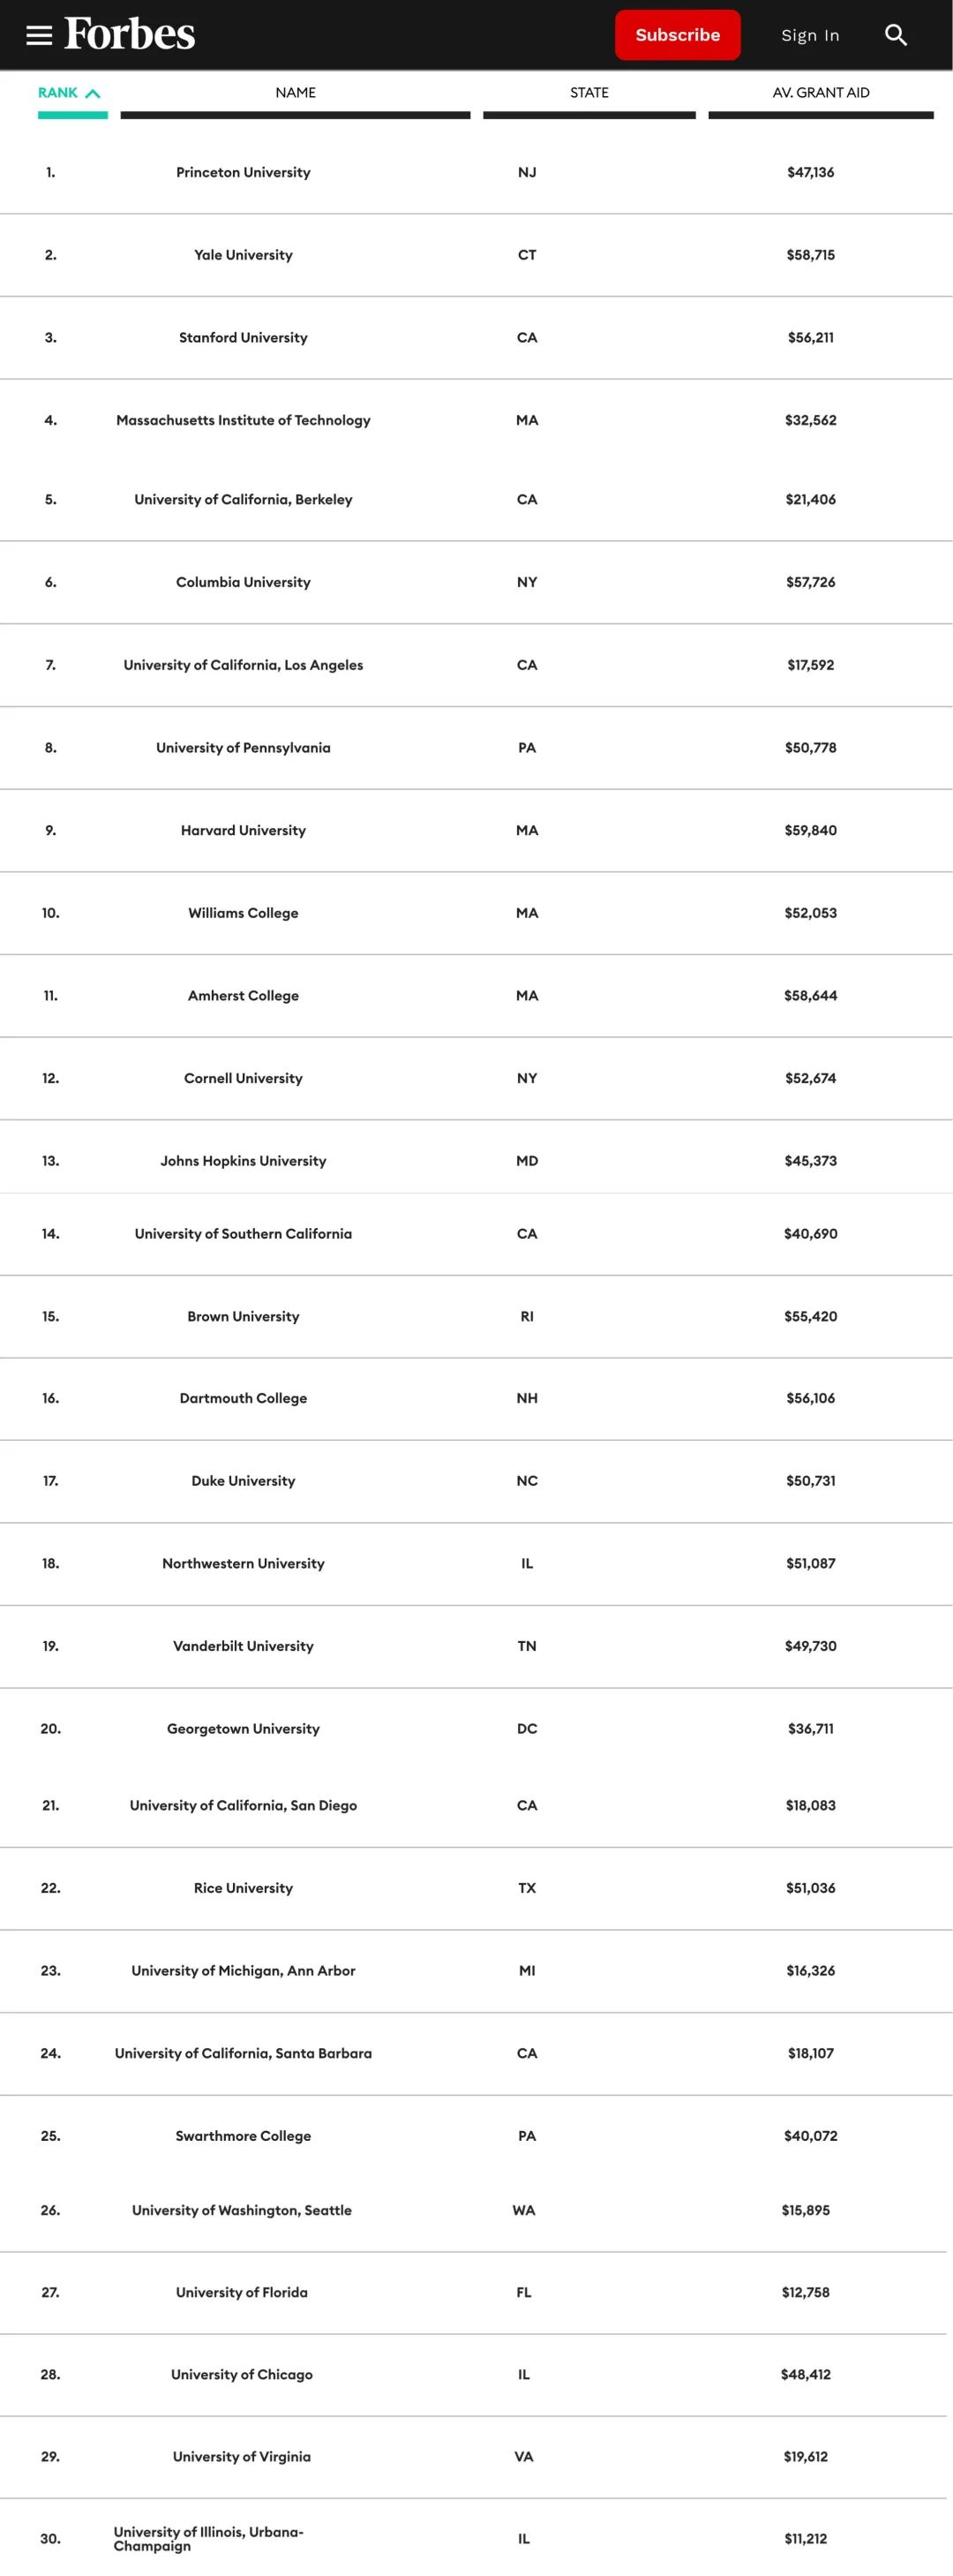Click Dartmouth College name
This screenshot has height=2576, width=953.
coord(243,1398)
